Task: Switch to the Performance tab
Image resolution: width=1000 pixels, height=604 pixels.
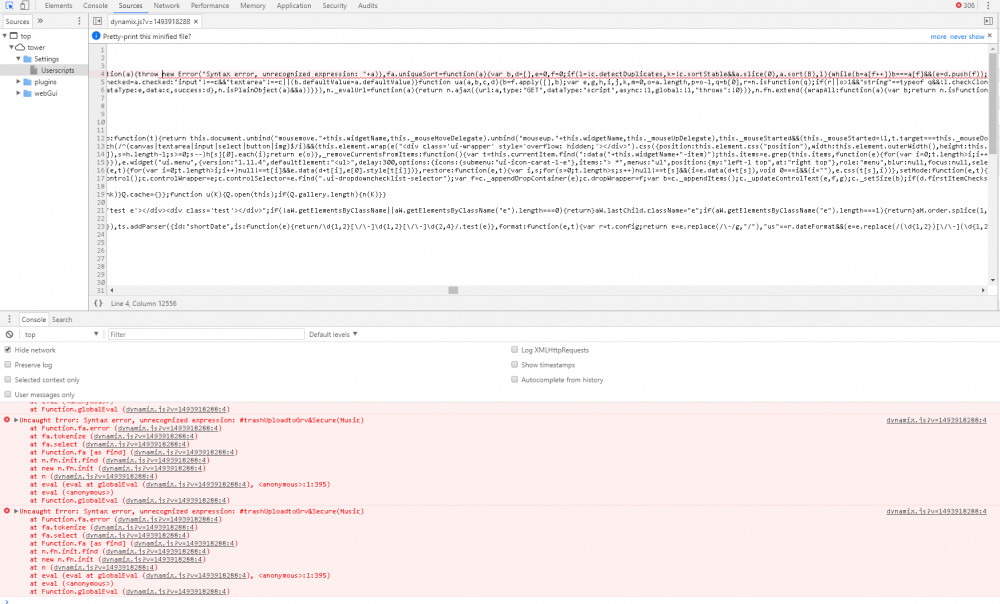Action: (x=210, y=6)
